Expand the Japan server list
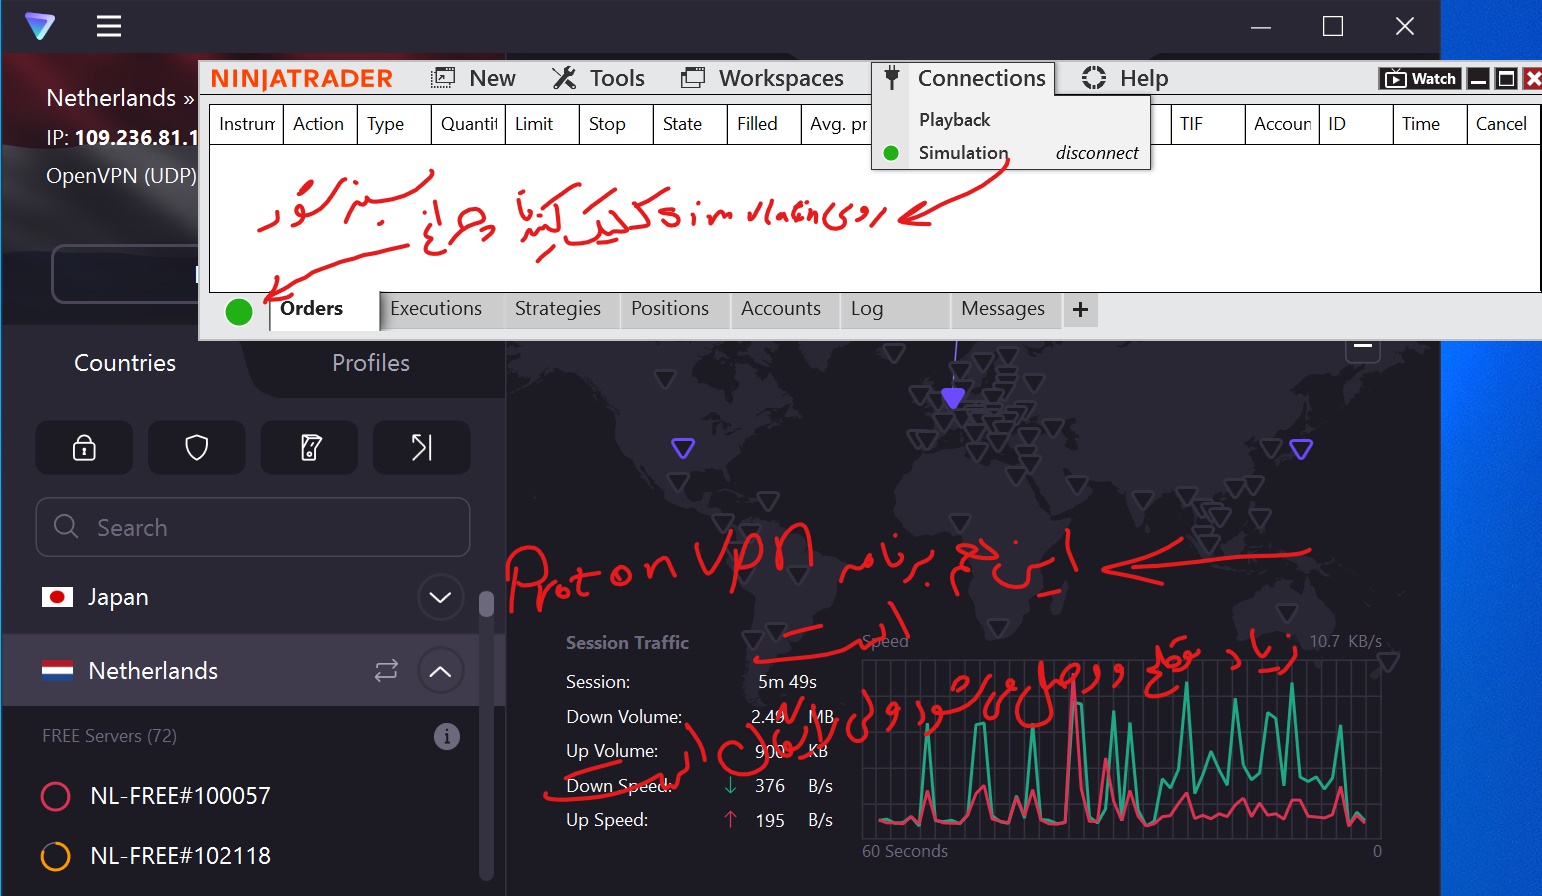This screenshot has height=896, width=1542. pyautogui.click(x=440, y=598)
